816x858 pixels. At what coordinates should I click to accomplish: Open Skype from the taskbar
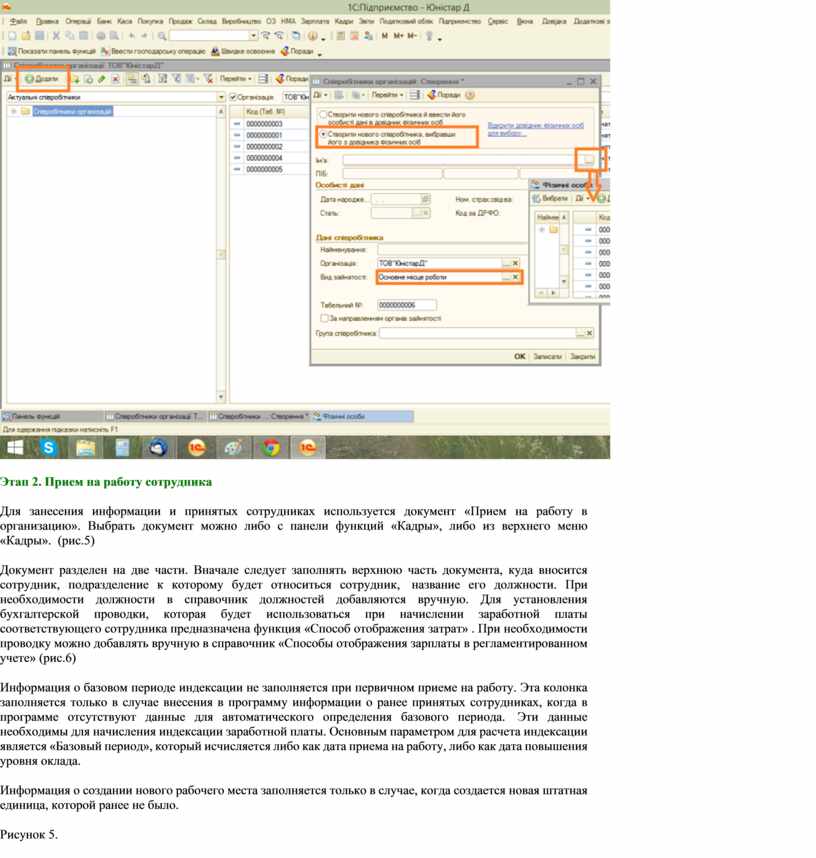[x=49, y=448]
